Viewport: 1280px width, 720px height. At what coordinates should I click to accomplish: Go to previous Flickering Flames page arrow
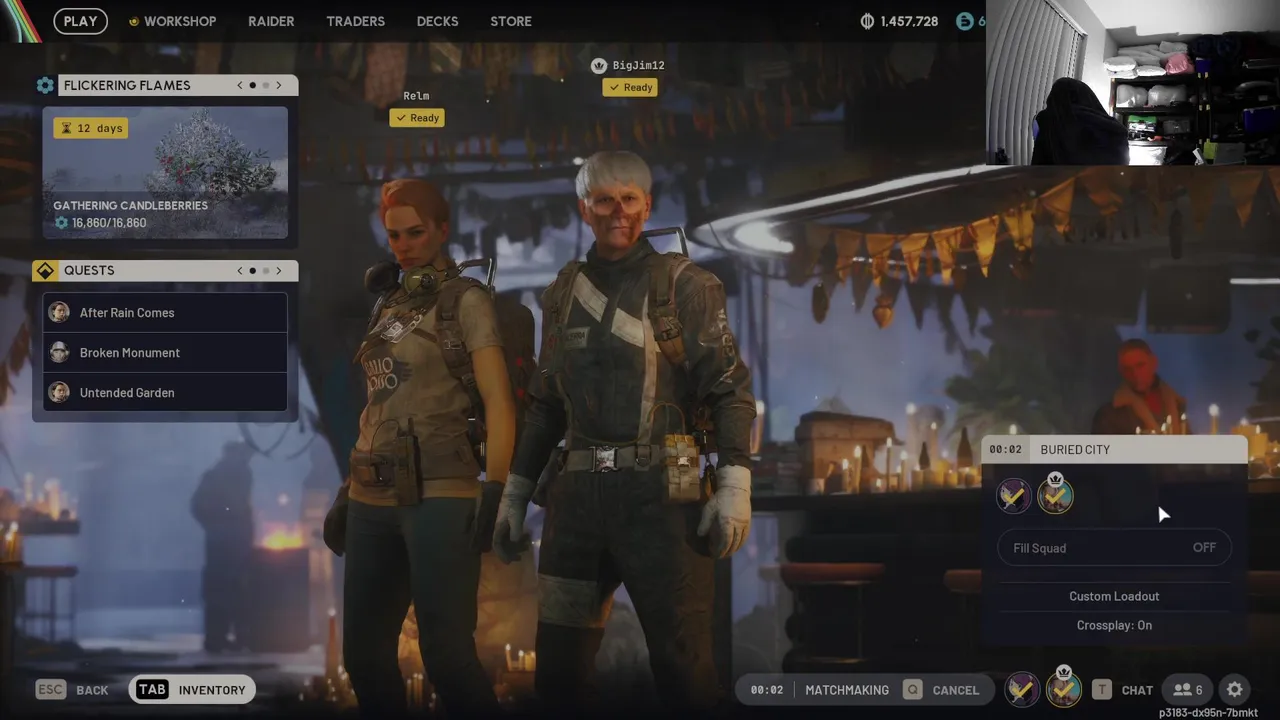[x=240, y=85]
